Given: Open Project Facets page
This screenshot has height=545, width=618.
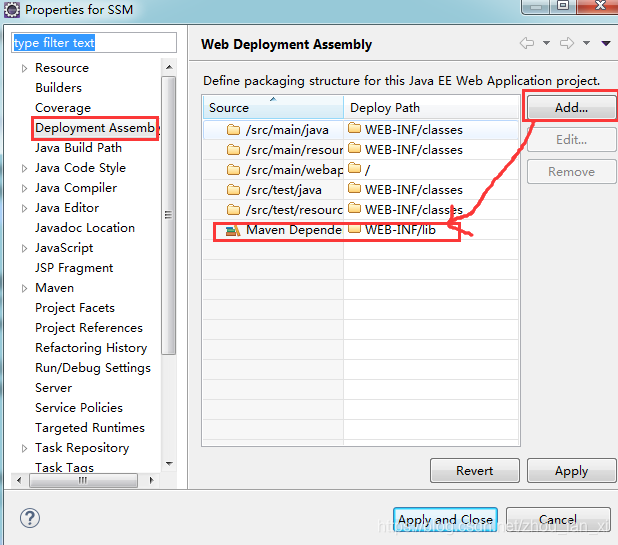Looking at the screenshot, I should pos(75,308).
